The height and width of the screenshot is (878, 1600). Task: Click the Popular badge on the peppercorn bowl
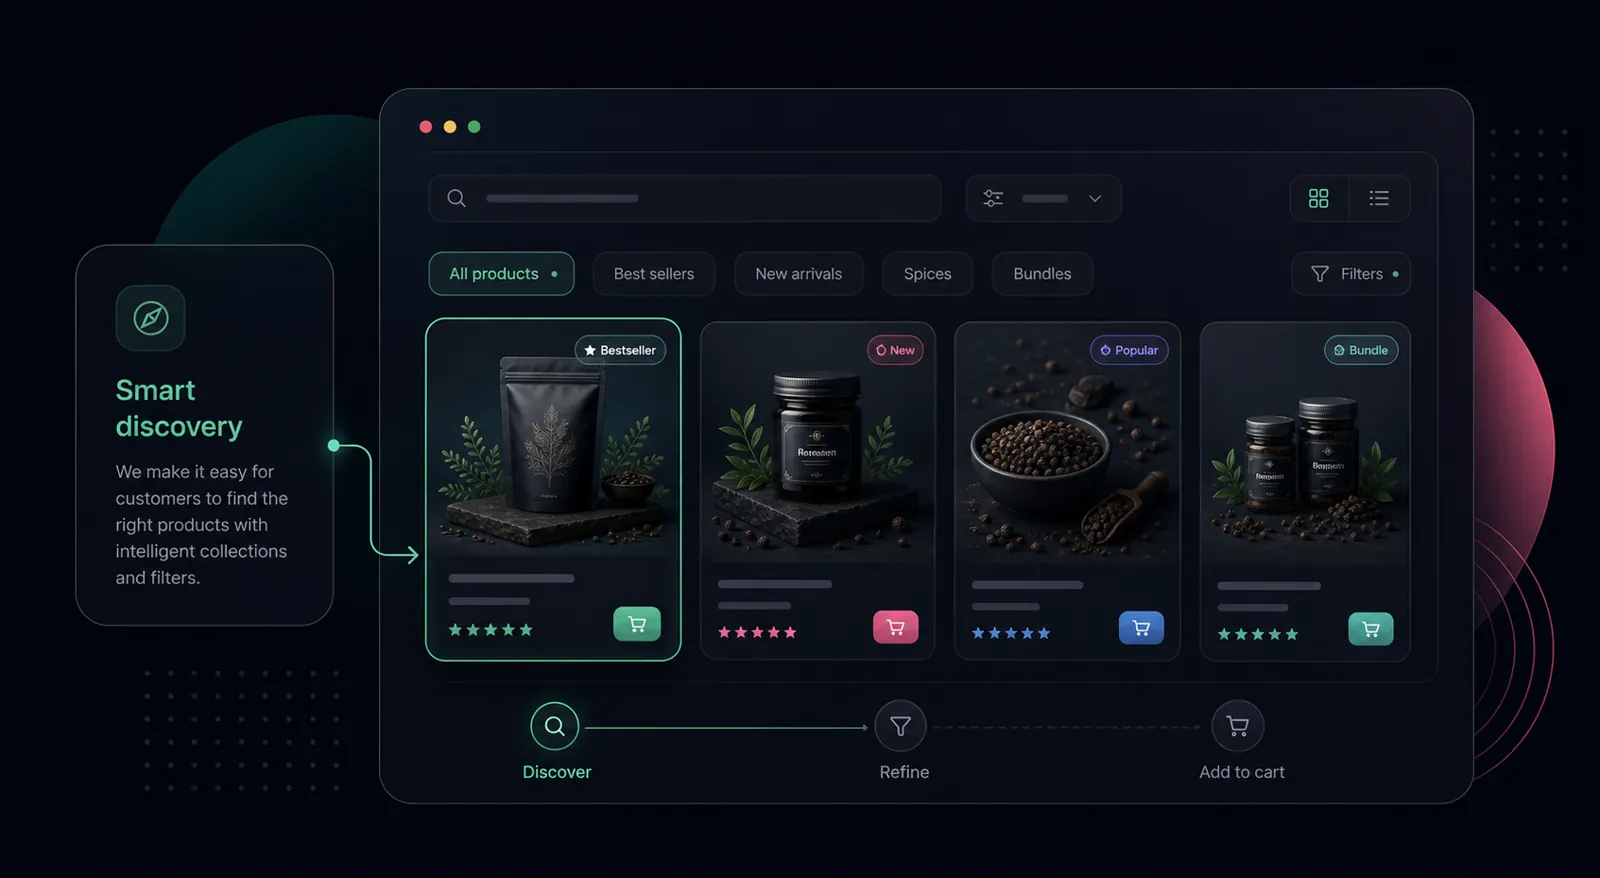pos(1129,350)
